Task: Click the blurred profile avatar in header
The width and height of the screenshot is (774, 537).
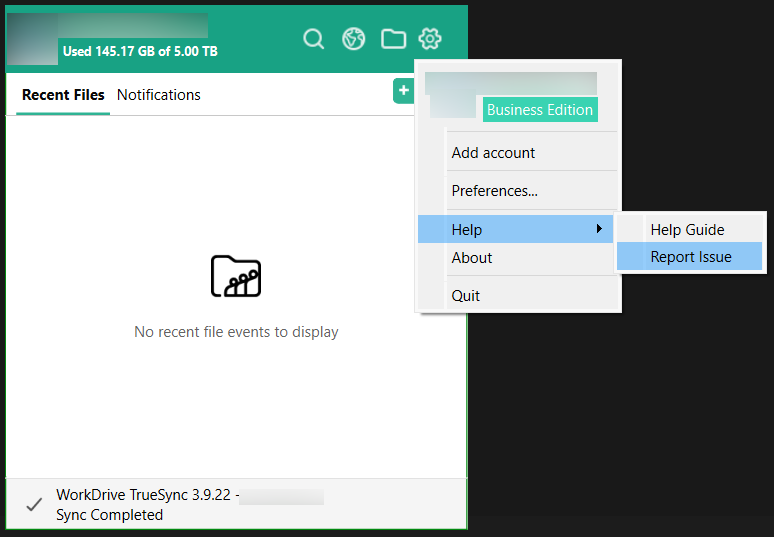Action: coord(33,38)
